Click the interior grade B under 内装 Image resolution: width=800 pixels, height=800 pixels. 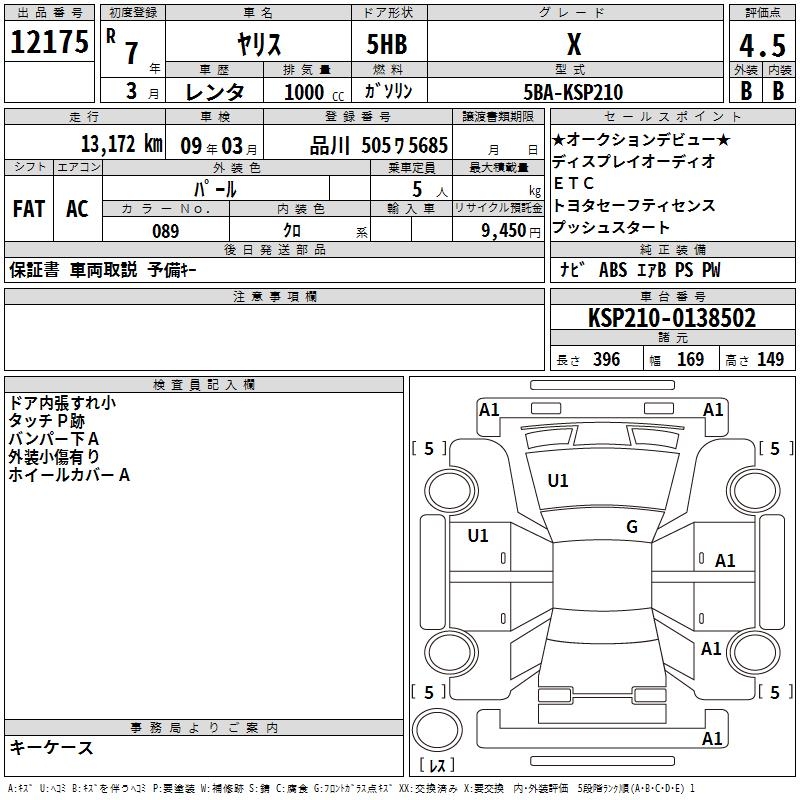[778, 91]
